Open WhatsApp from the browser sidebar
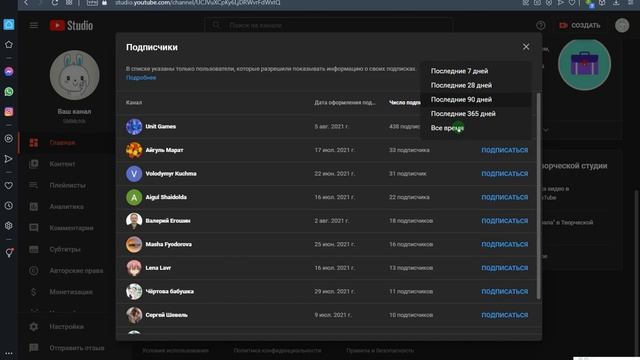The image size is (640, 360). [9, 91]
